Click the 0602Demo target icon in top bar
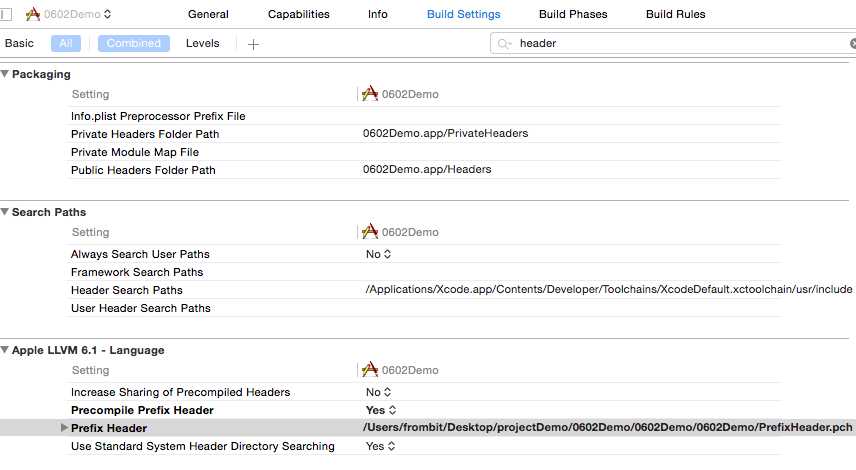The height and width of the screenshot is (470, 856). click(x=33, y=14)
